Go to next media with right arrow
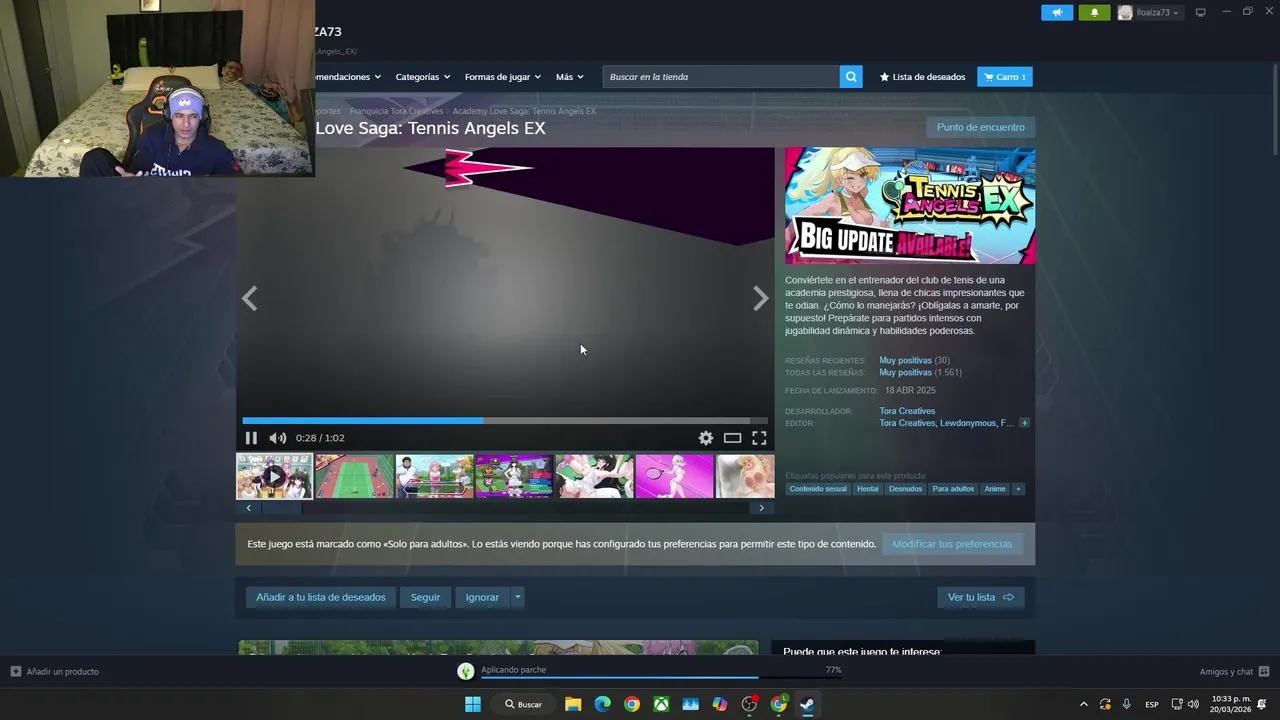Image resolution: width=1280 pixels, height=720 pixels. tap(761, 298)
